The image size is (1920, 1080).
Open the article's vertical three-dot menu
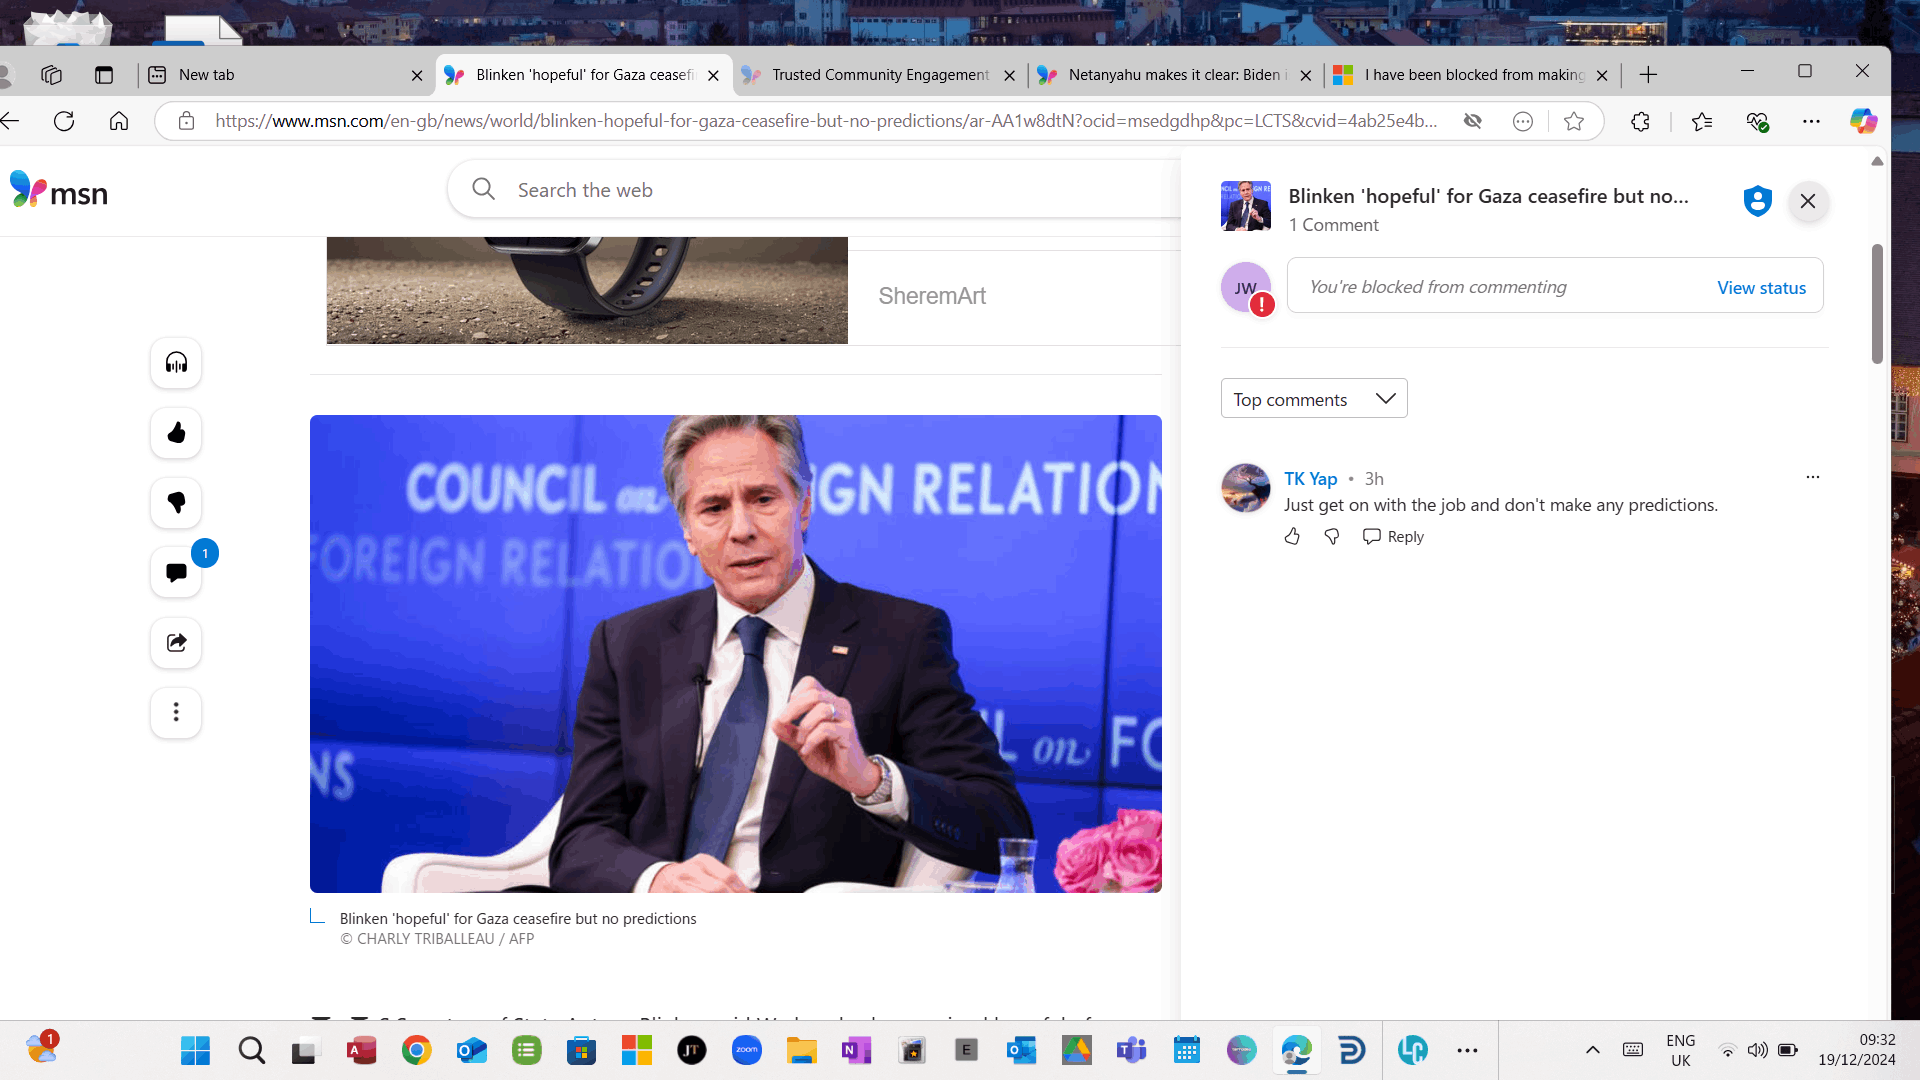coord(176,713)
